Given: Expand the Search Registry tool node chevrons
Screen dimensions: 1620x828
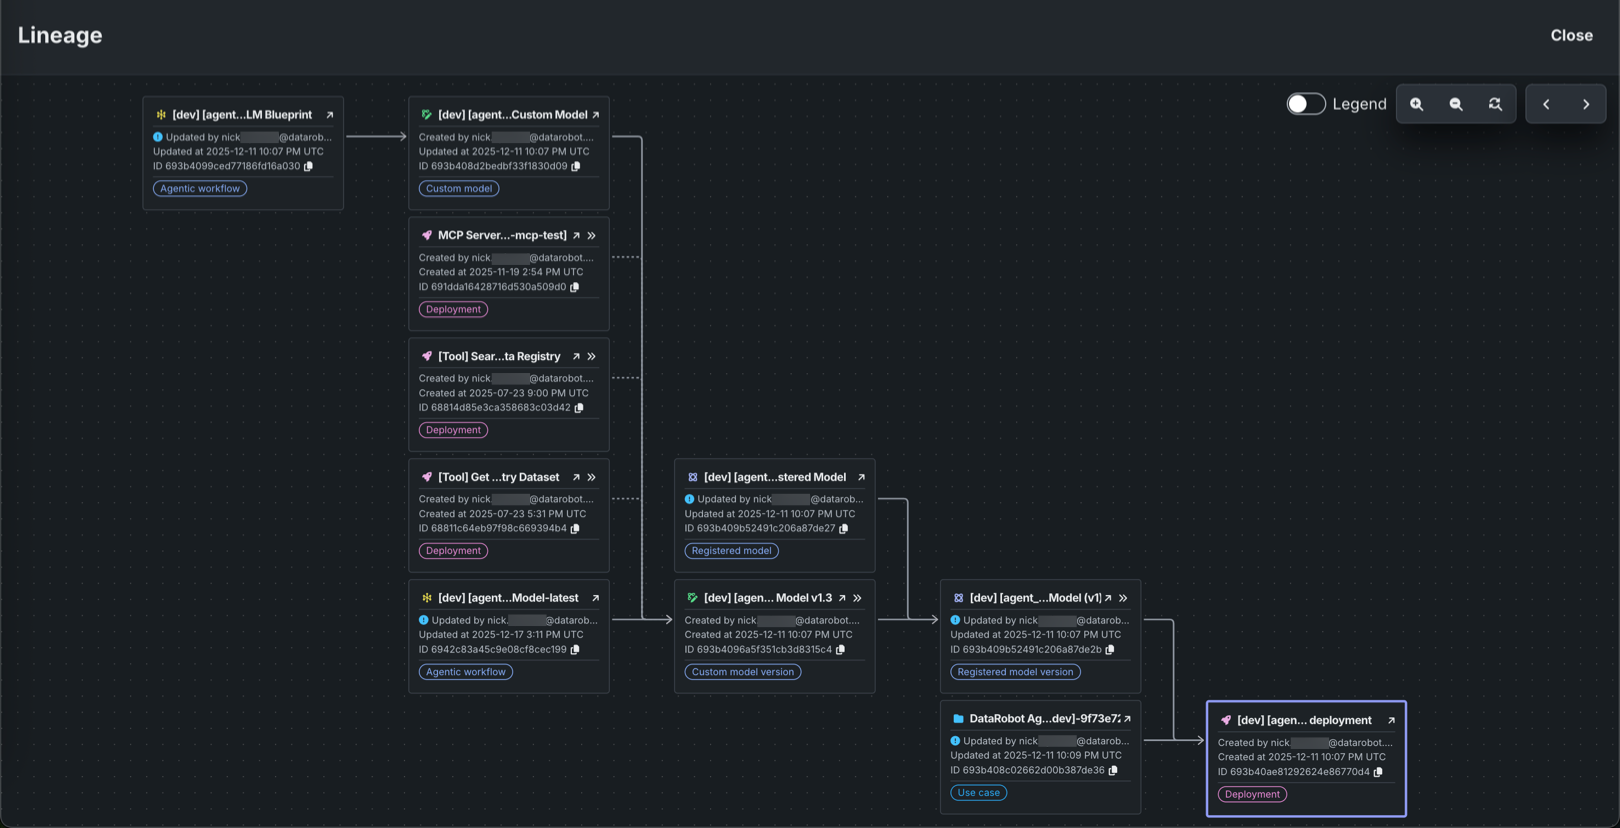Looking at the screenshot, I should coord(592,357).
